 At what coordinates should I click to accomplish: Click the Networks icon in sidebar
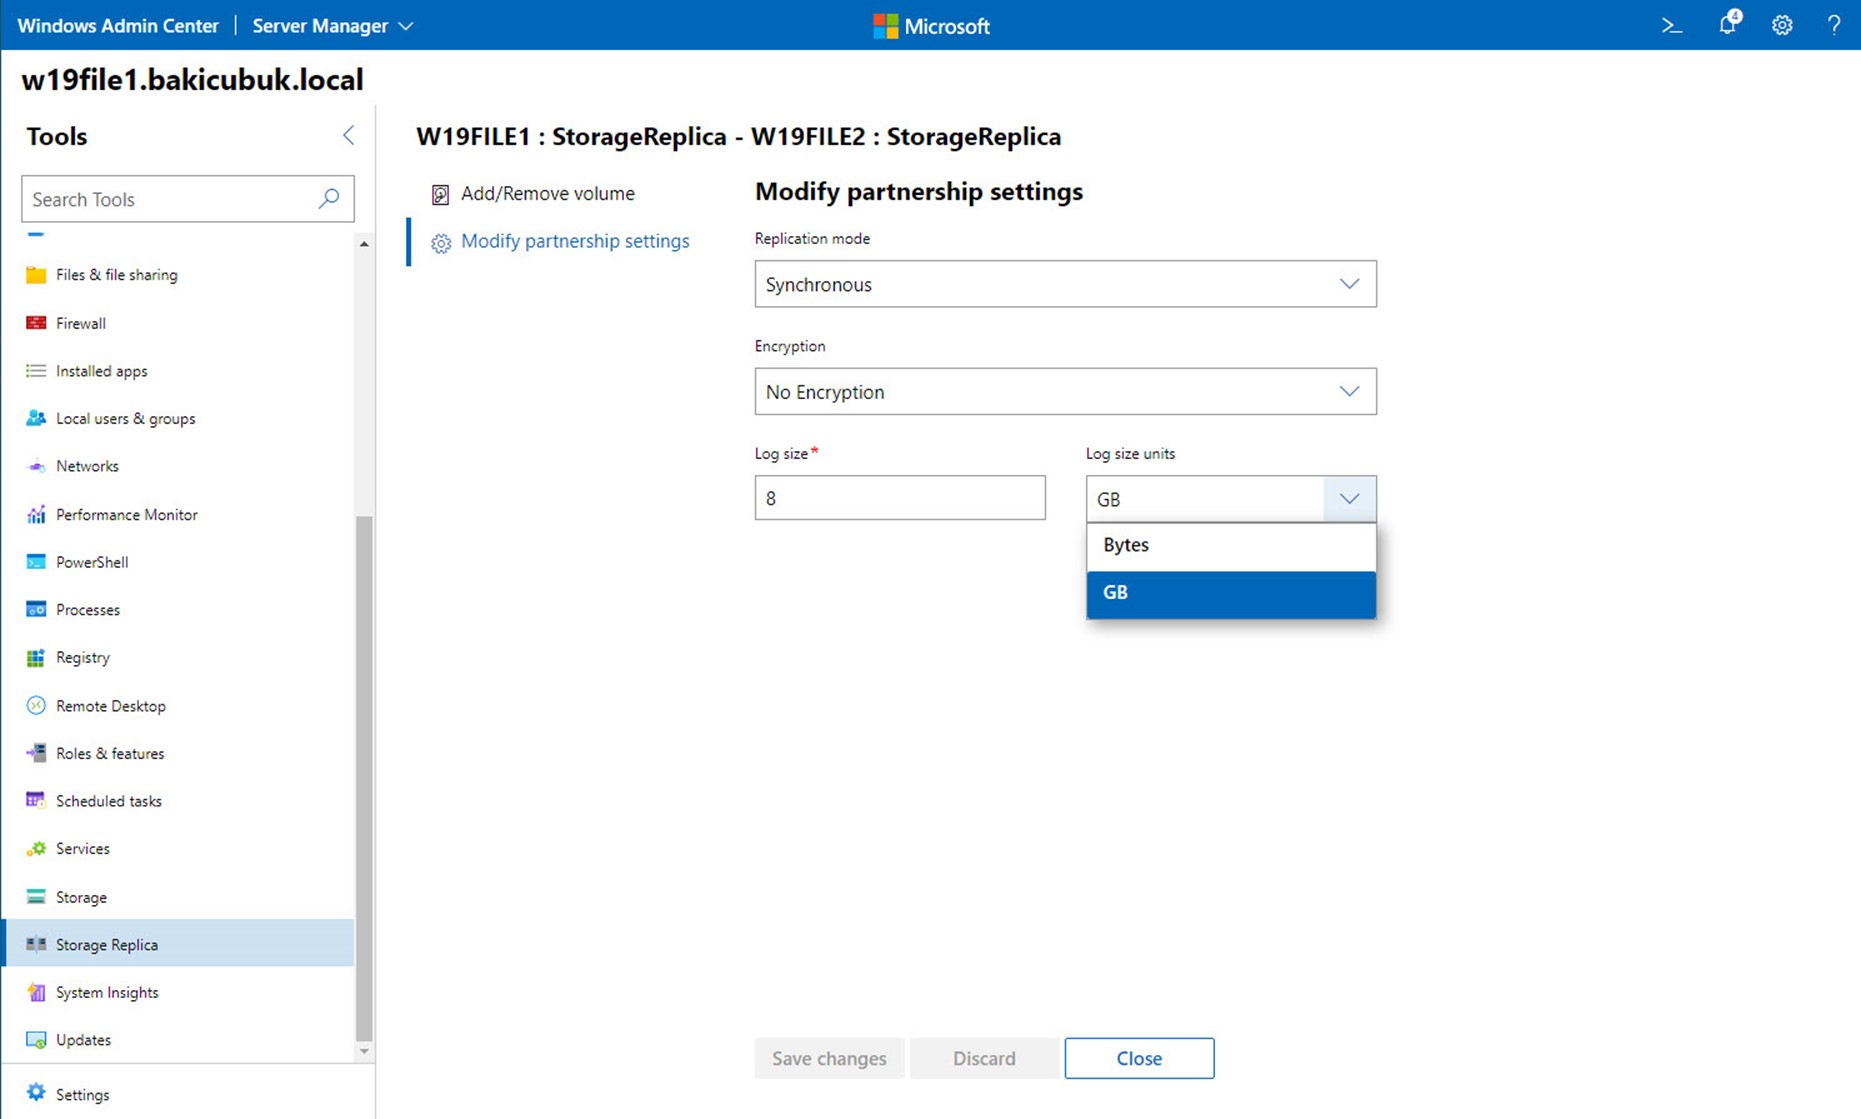[36, 466]
